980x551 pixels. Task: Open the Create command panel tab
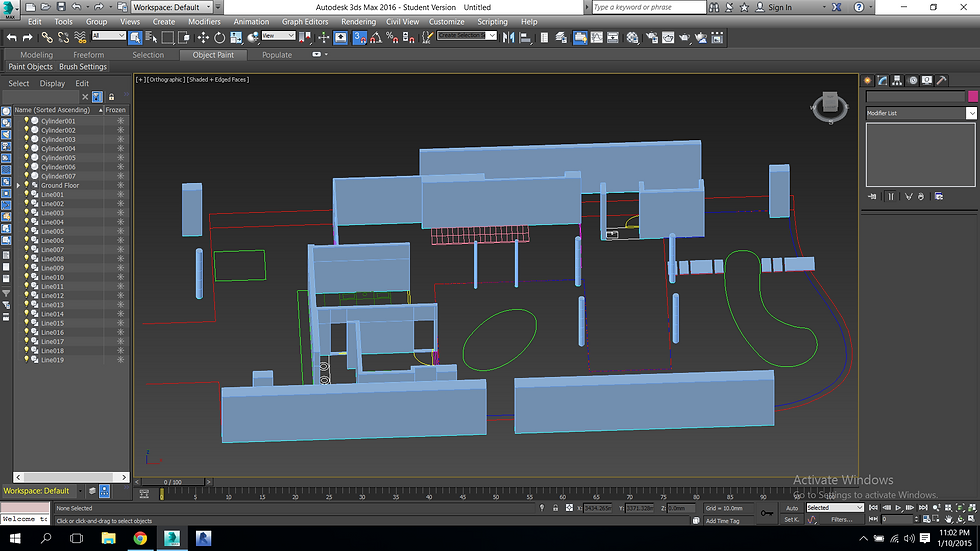(x=868, y=81)
